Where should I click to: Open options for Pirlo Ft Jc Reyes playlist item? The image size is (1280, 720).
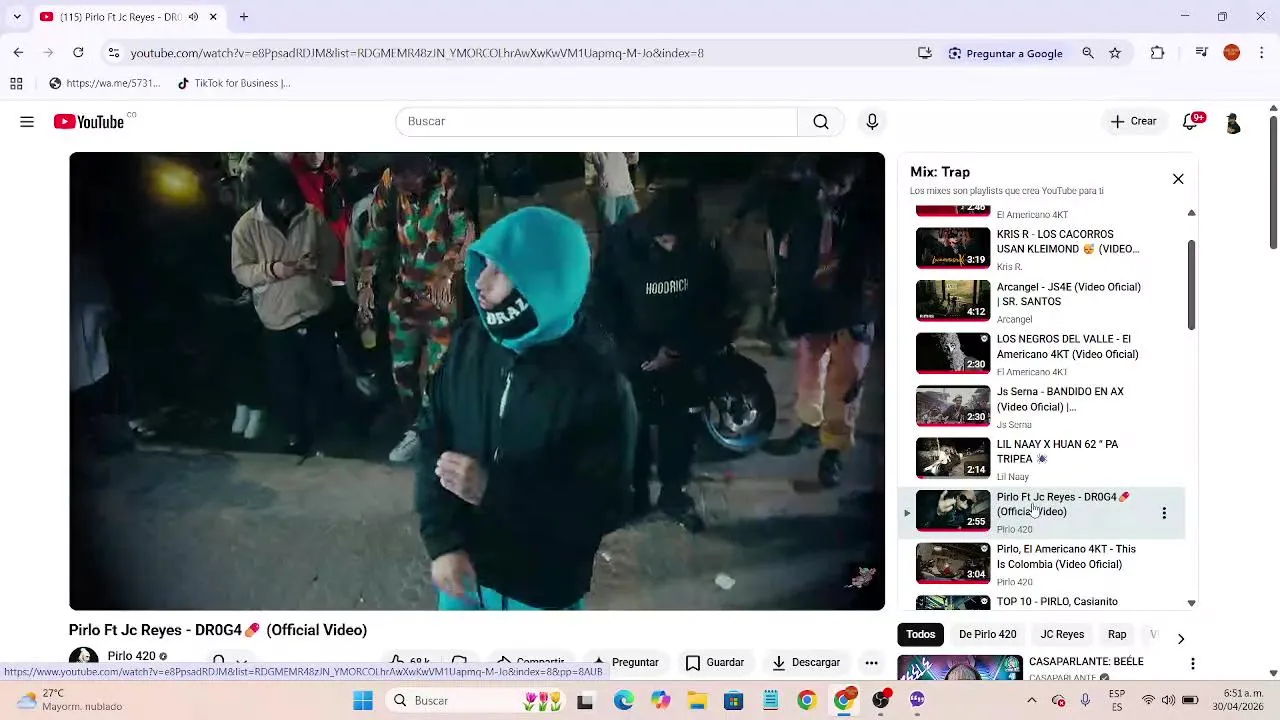click(1164, 513)
